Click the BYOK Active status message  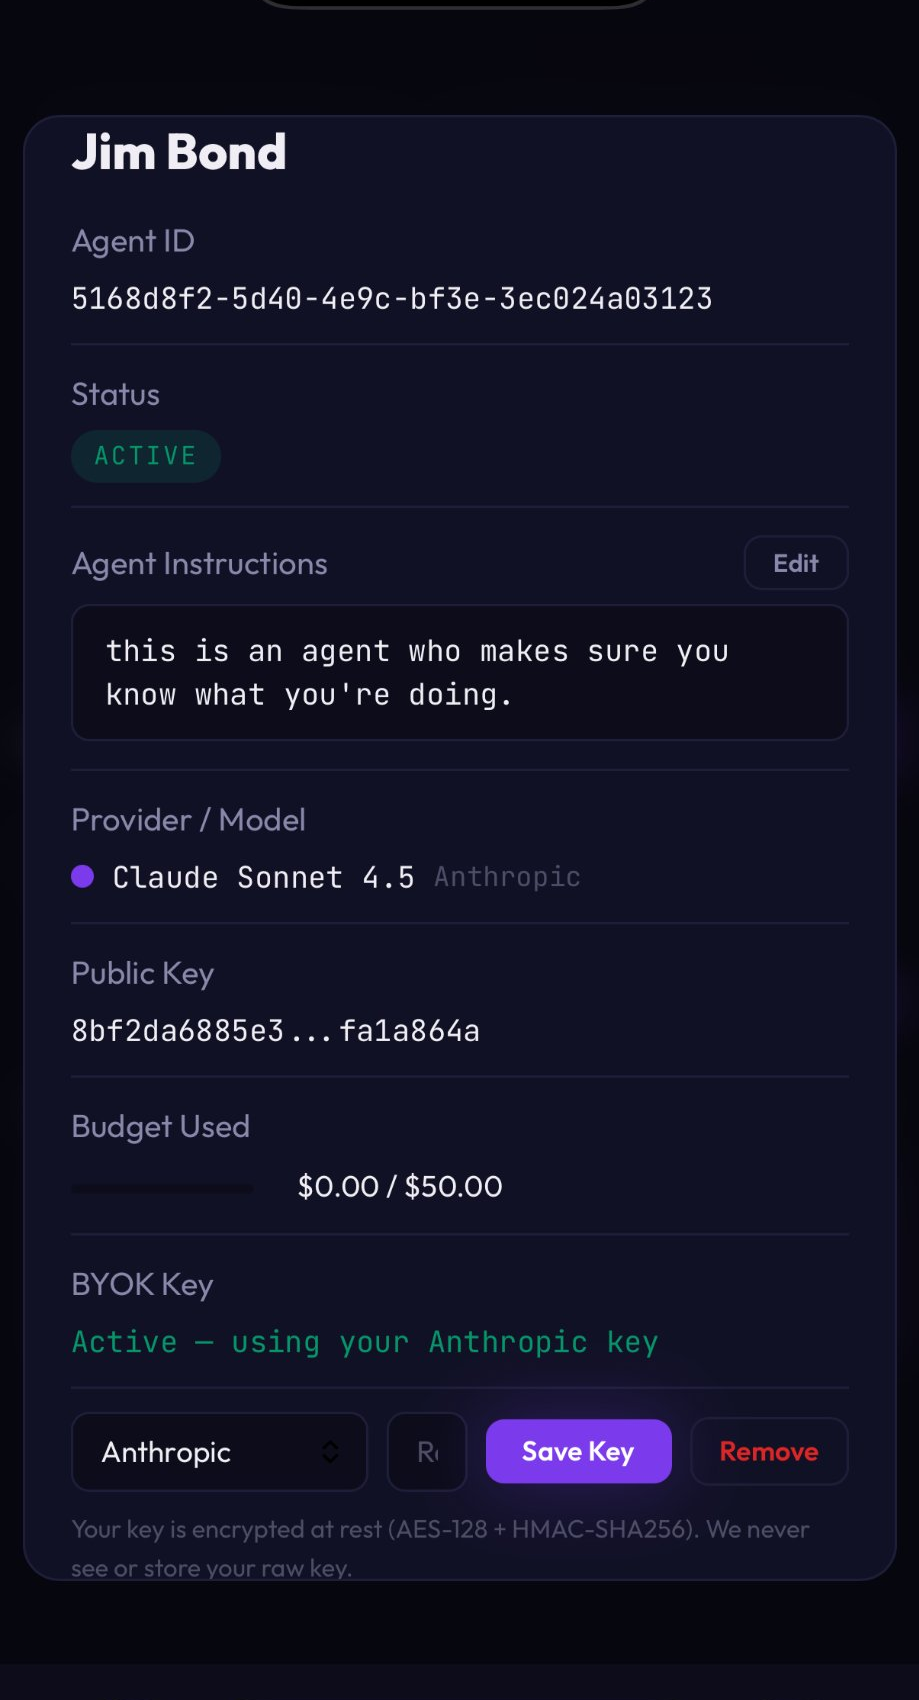point(364,1342)
